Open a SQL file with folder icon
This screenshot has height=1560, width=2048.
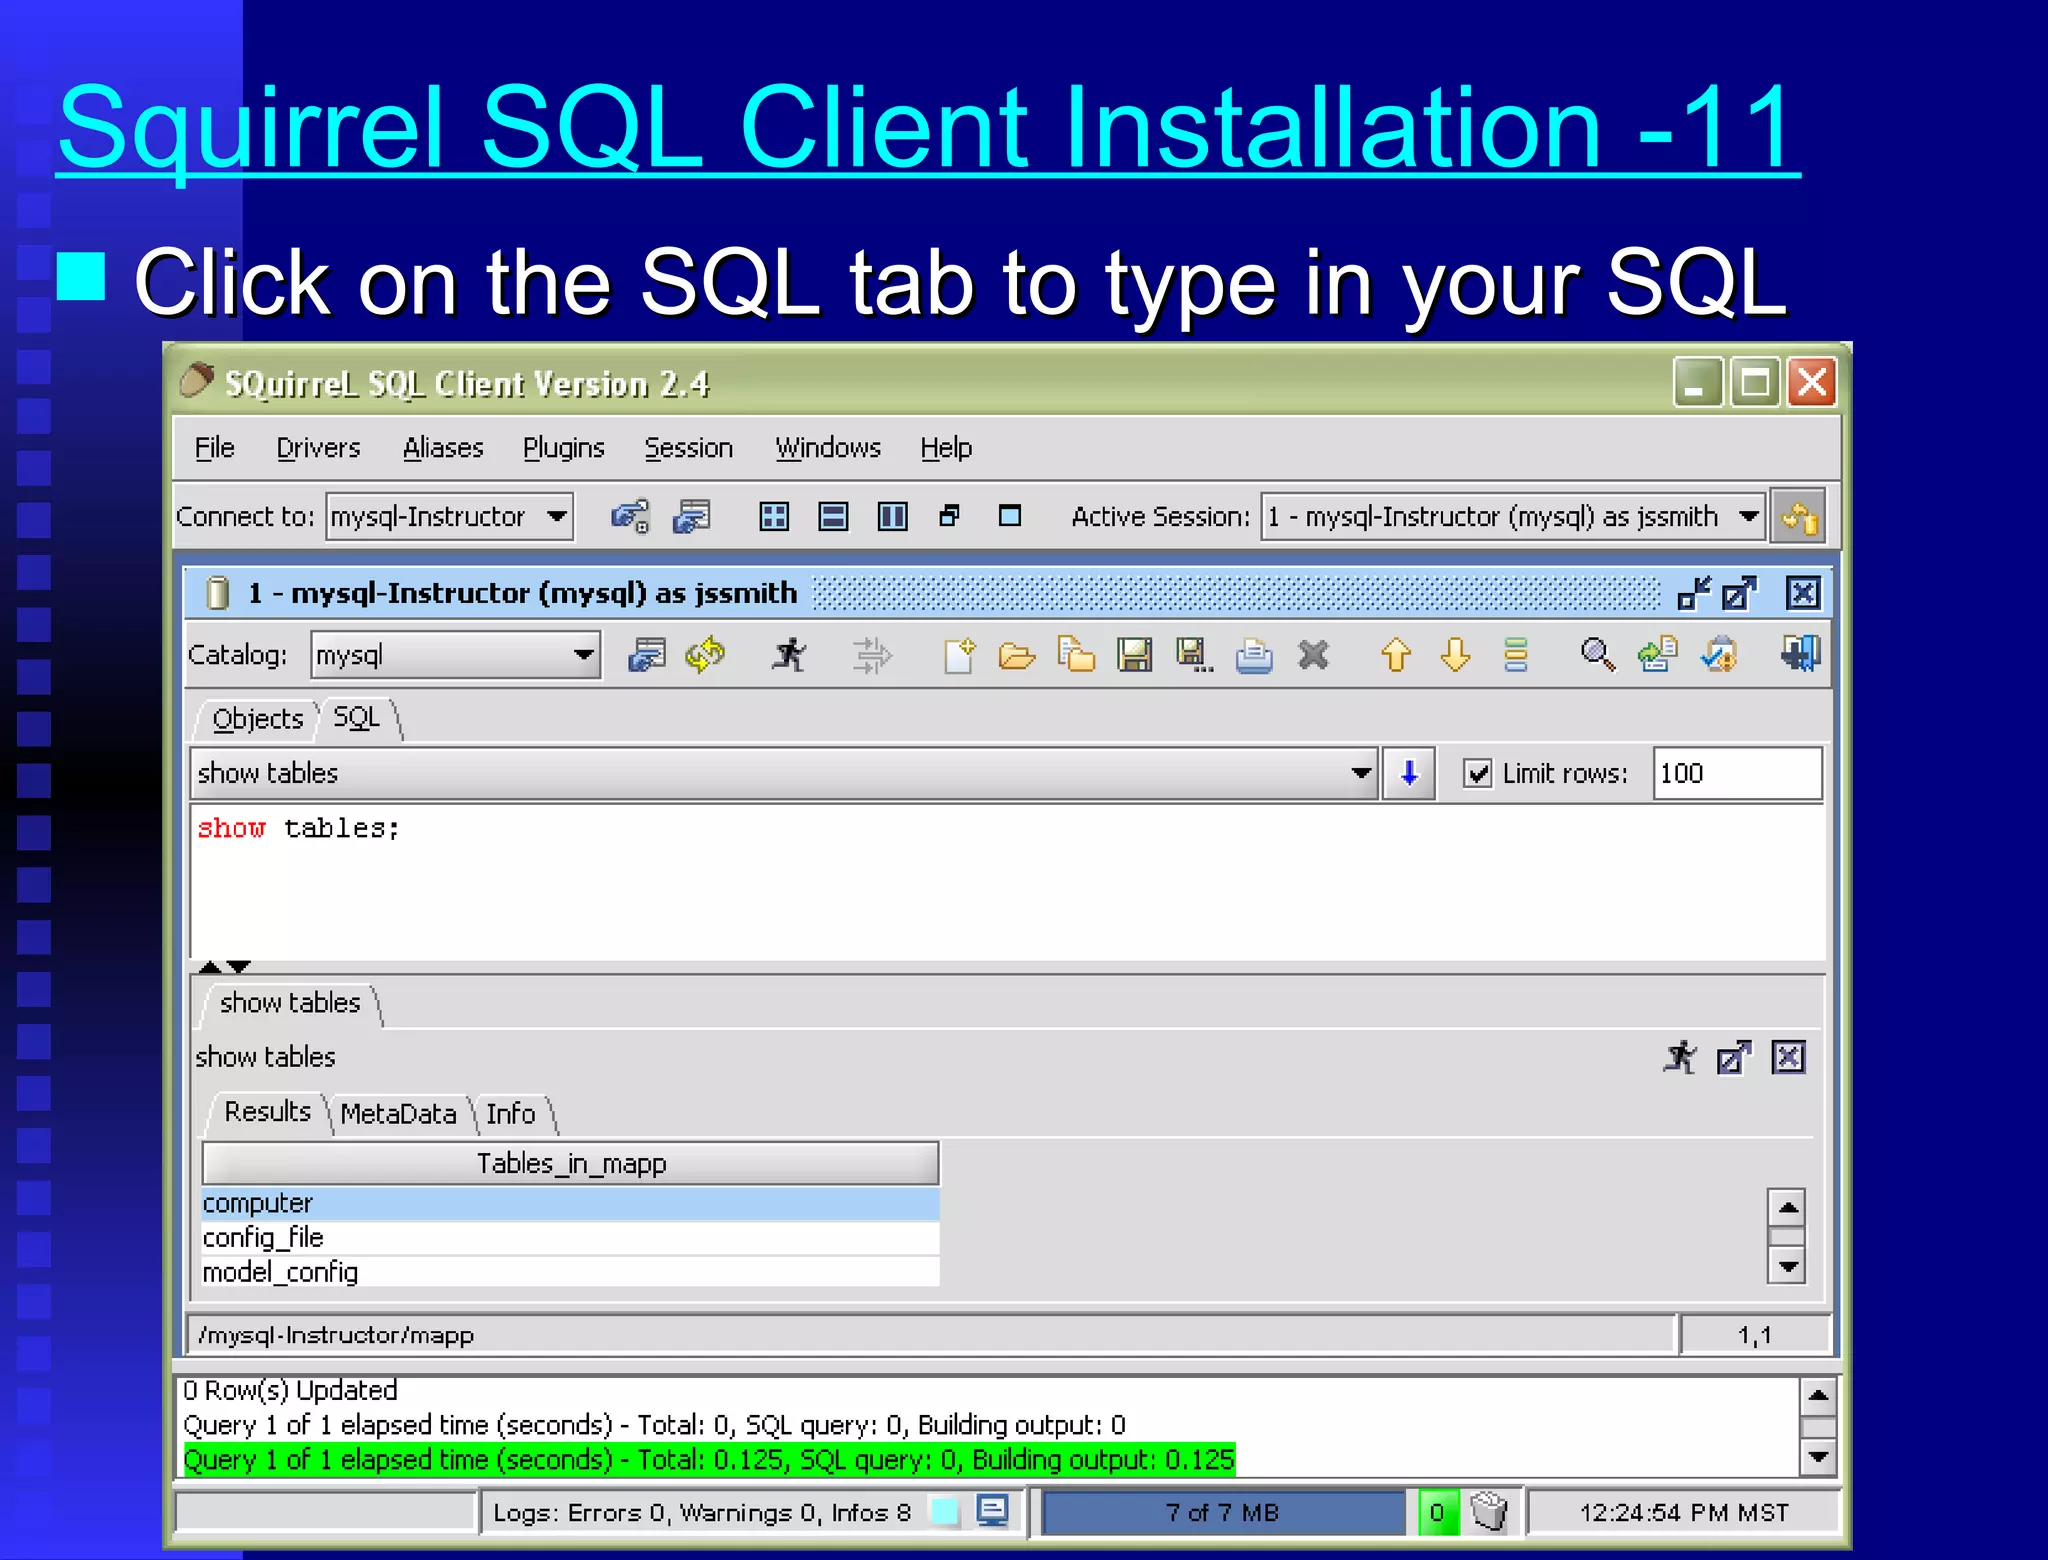1017,656
